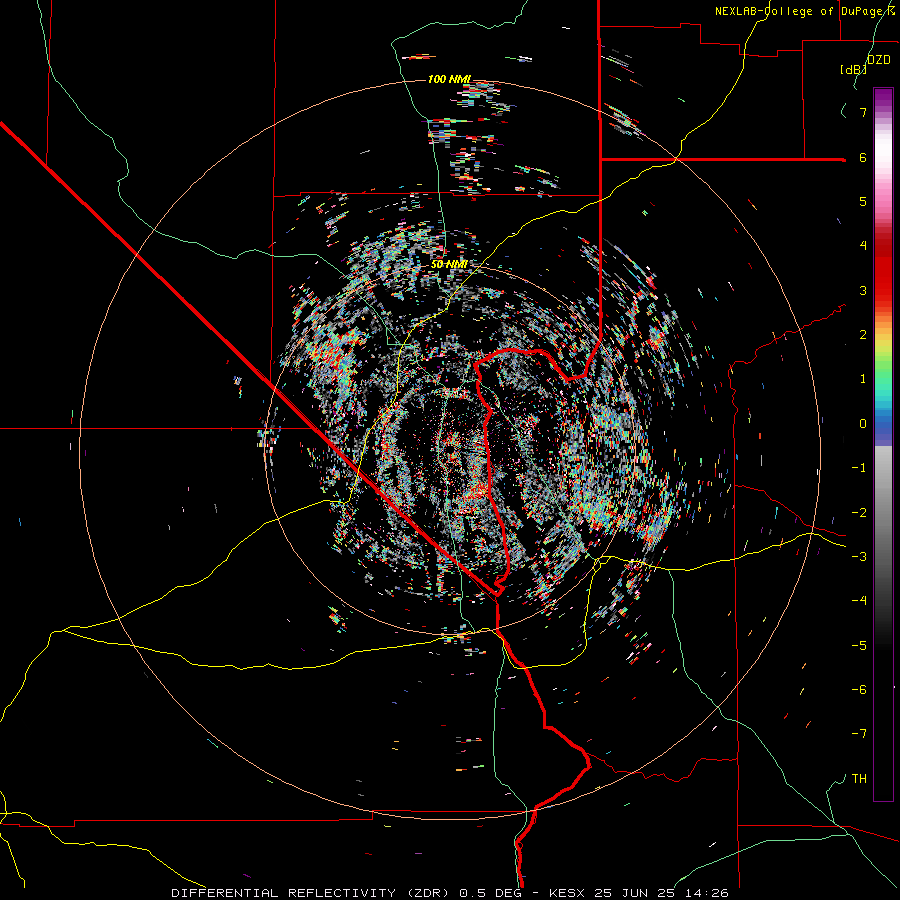
Task: Click the -5 value on the dB scale
Action: click(x=859, y=646)
